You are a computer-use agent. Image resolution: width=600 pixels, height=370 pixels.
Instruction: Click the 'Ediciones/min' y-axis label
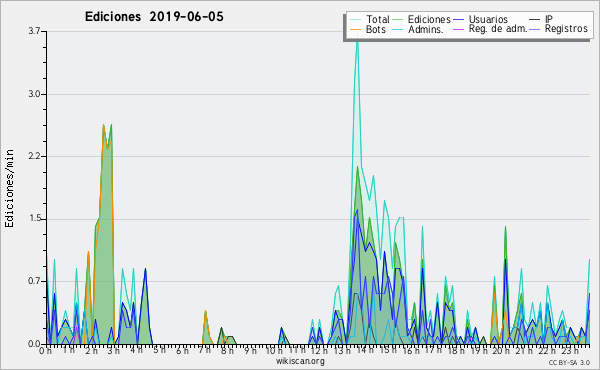point(9,188)
